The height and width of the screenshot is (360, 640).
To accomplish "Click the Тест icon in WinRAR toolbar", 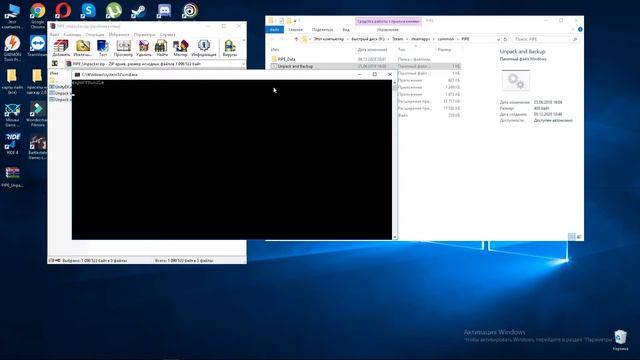I will click(103, 47).
